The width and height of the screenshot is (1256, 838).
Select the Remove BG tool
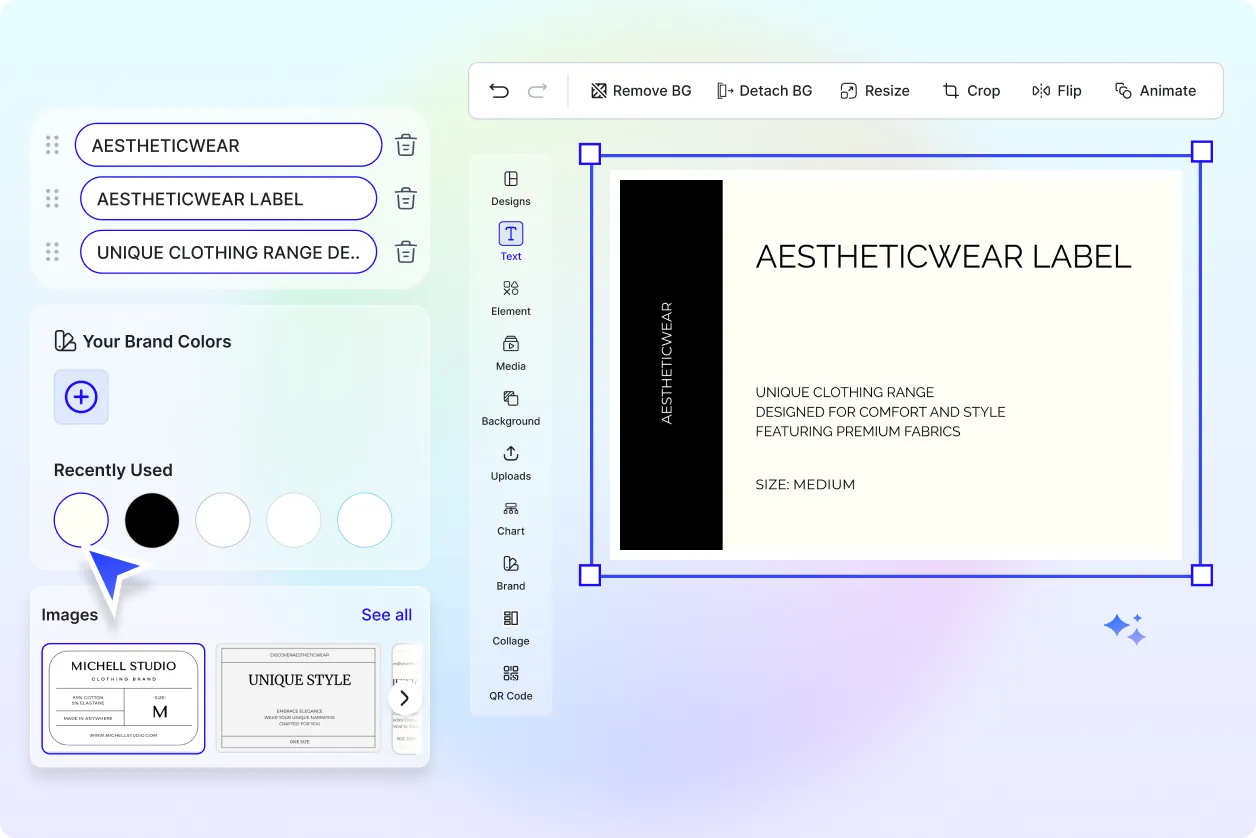(640, 90)
